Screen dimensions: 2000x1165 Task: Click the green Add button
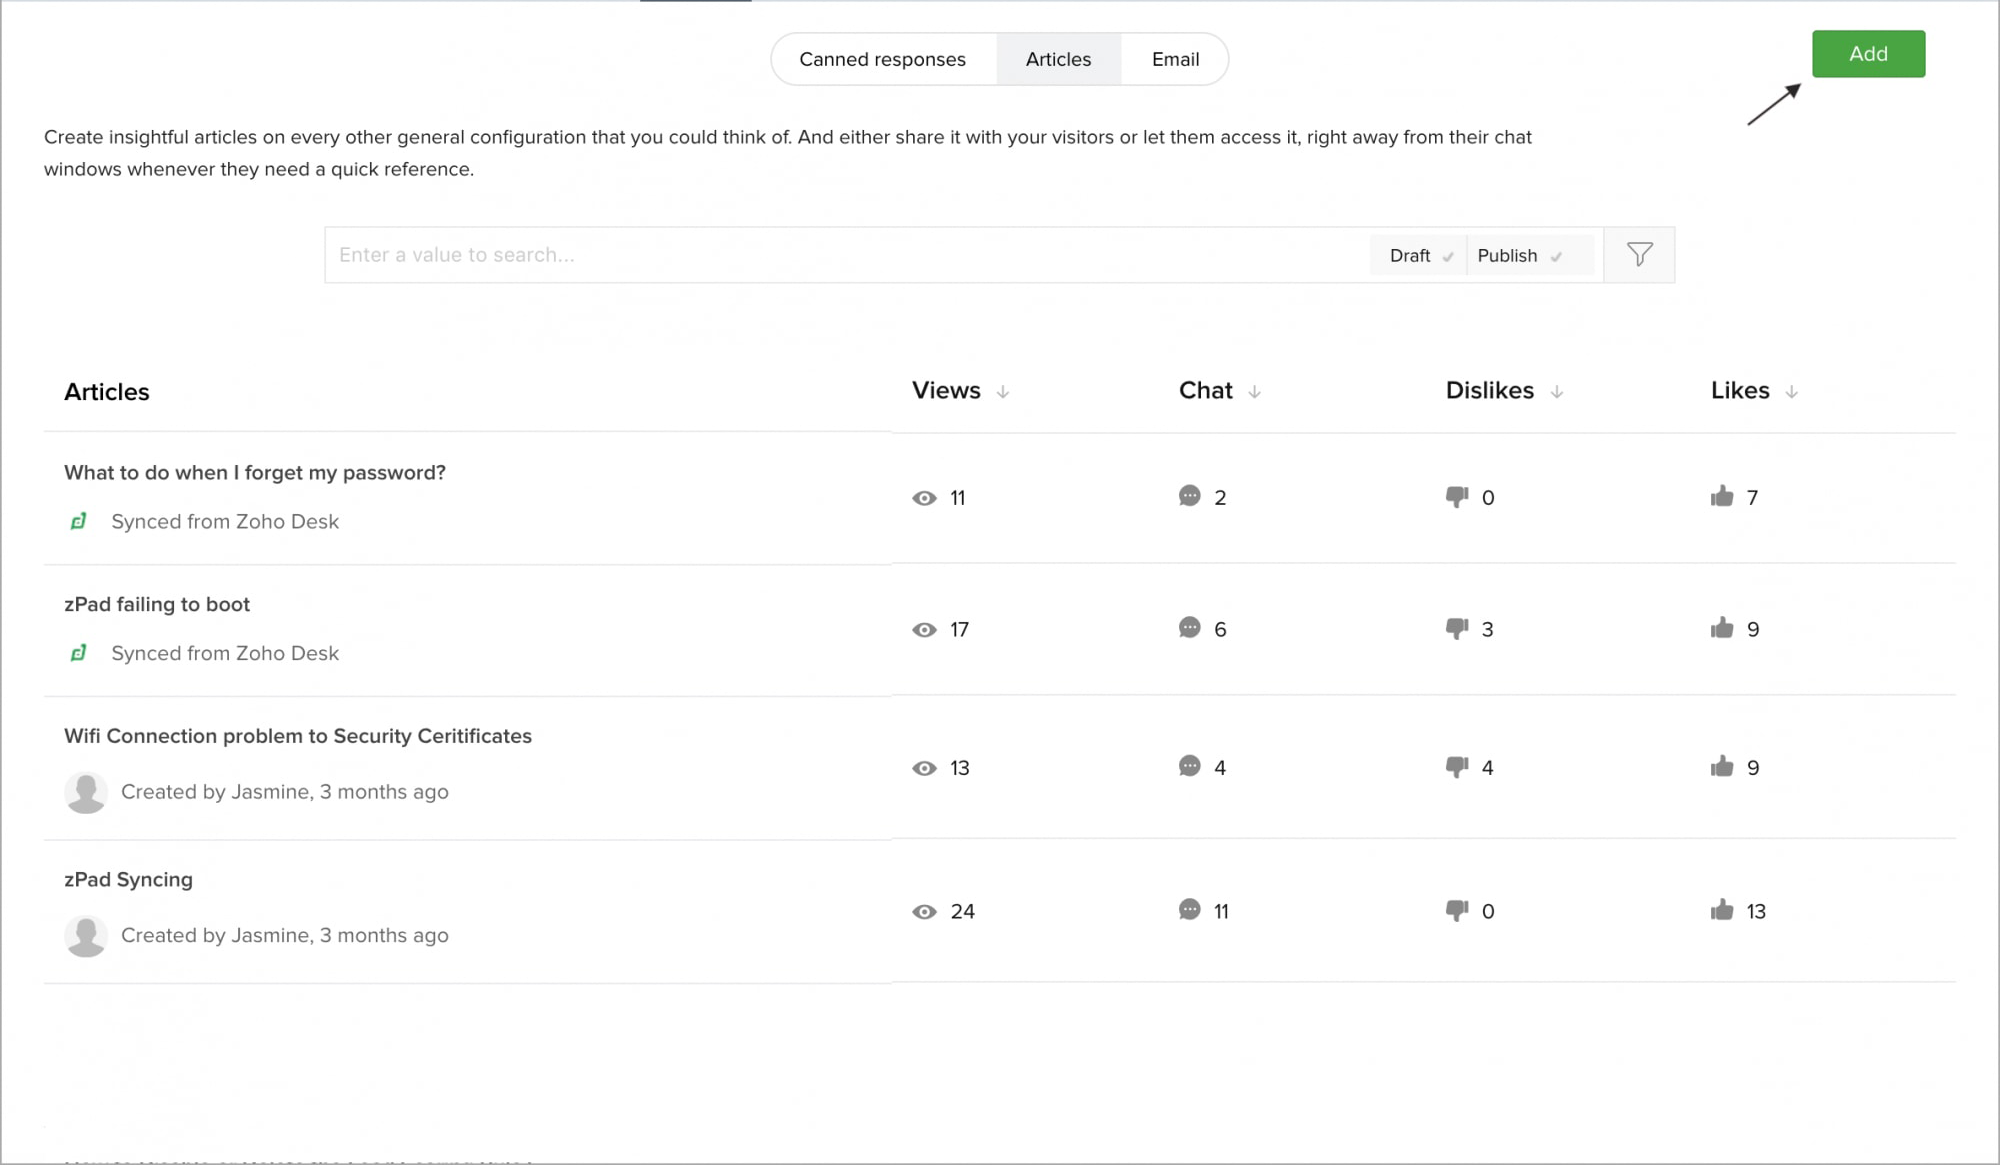(x=1868, y=53)
